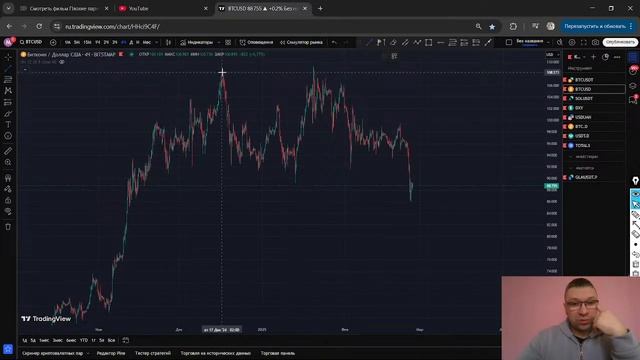
Task: Open the candle chart type selector
Action: tap(168, 42)
